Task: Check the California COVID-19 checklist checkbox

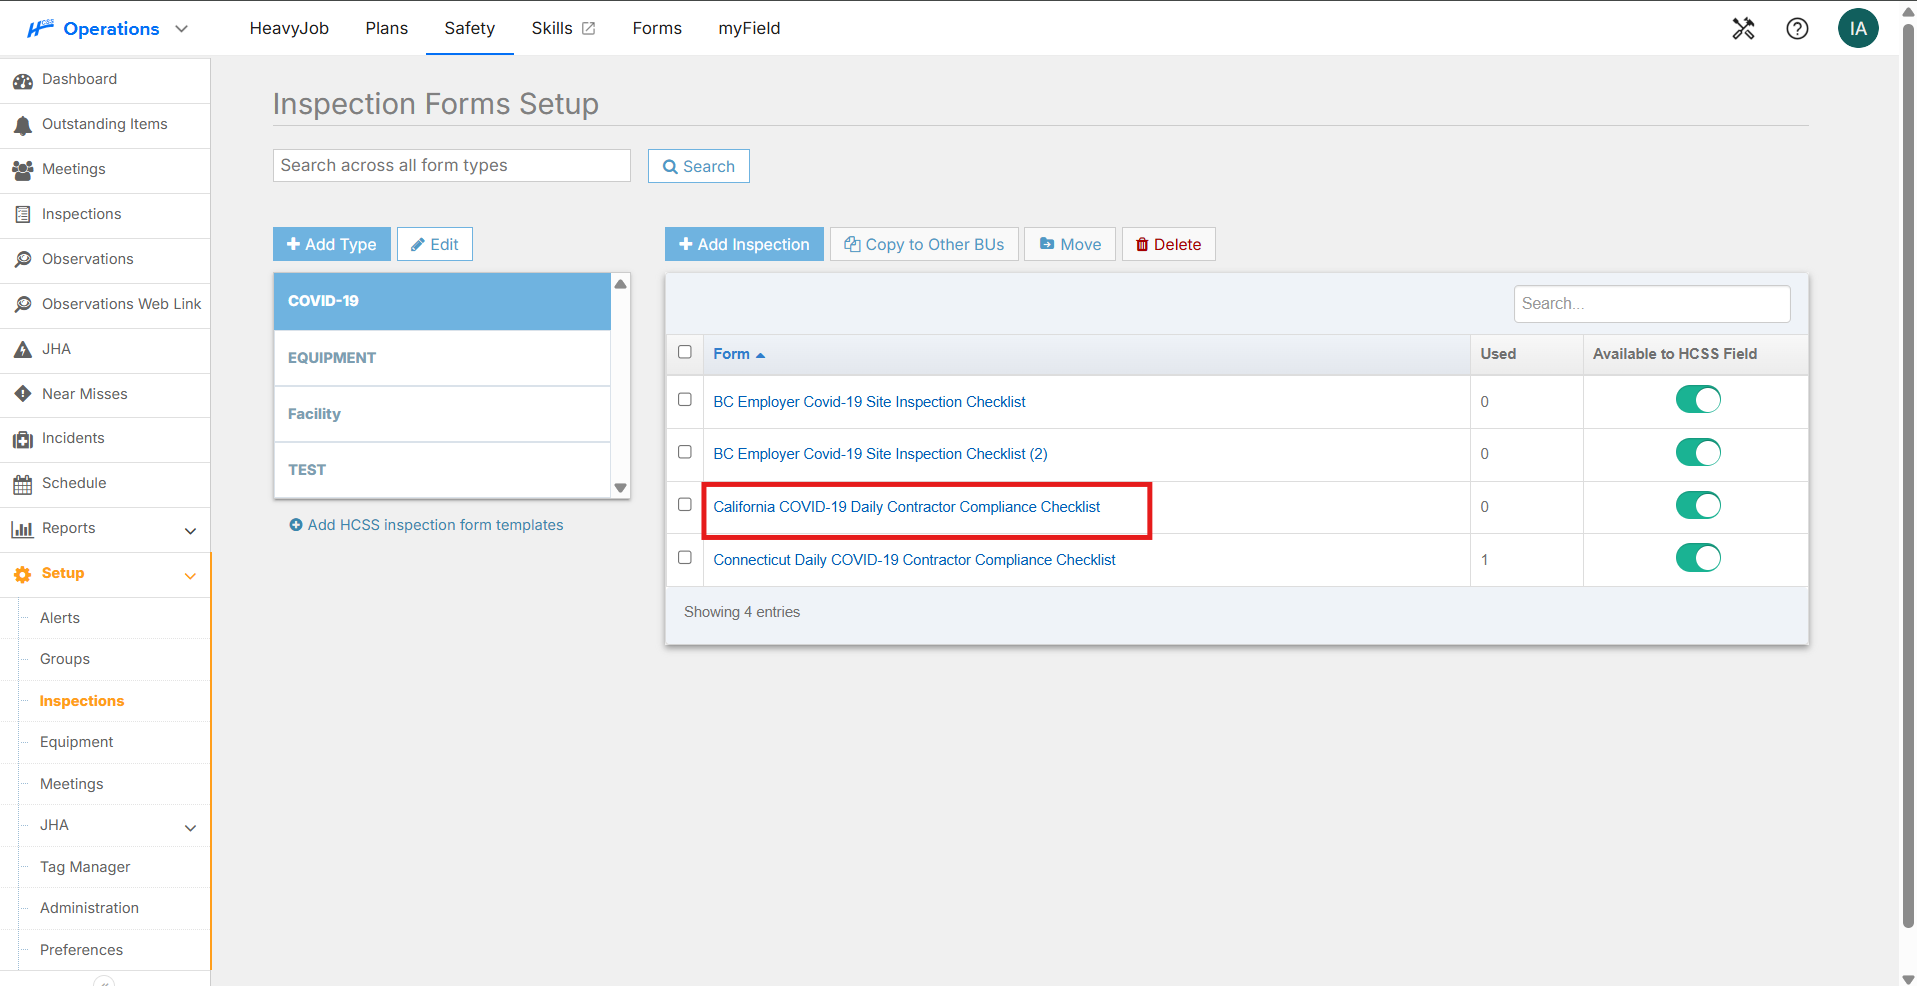Action: (685, 505)
